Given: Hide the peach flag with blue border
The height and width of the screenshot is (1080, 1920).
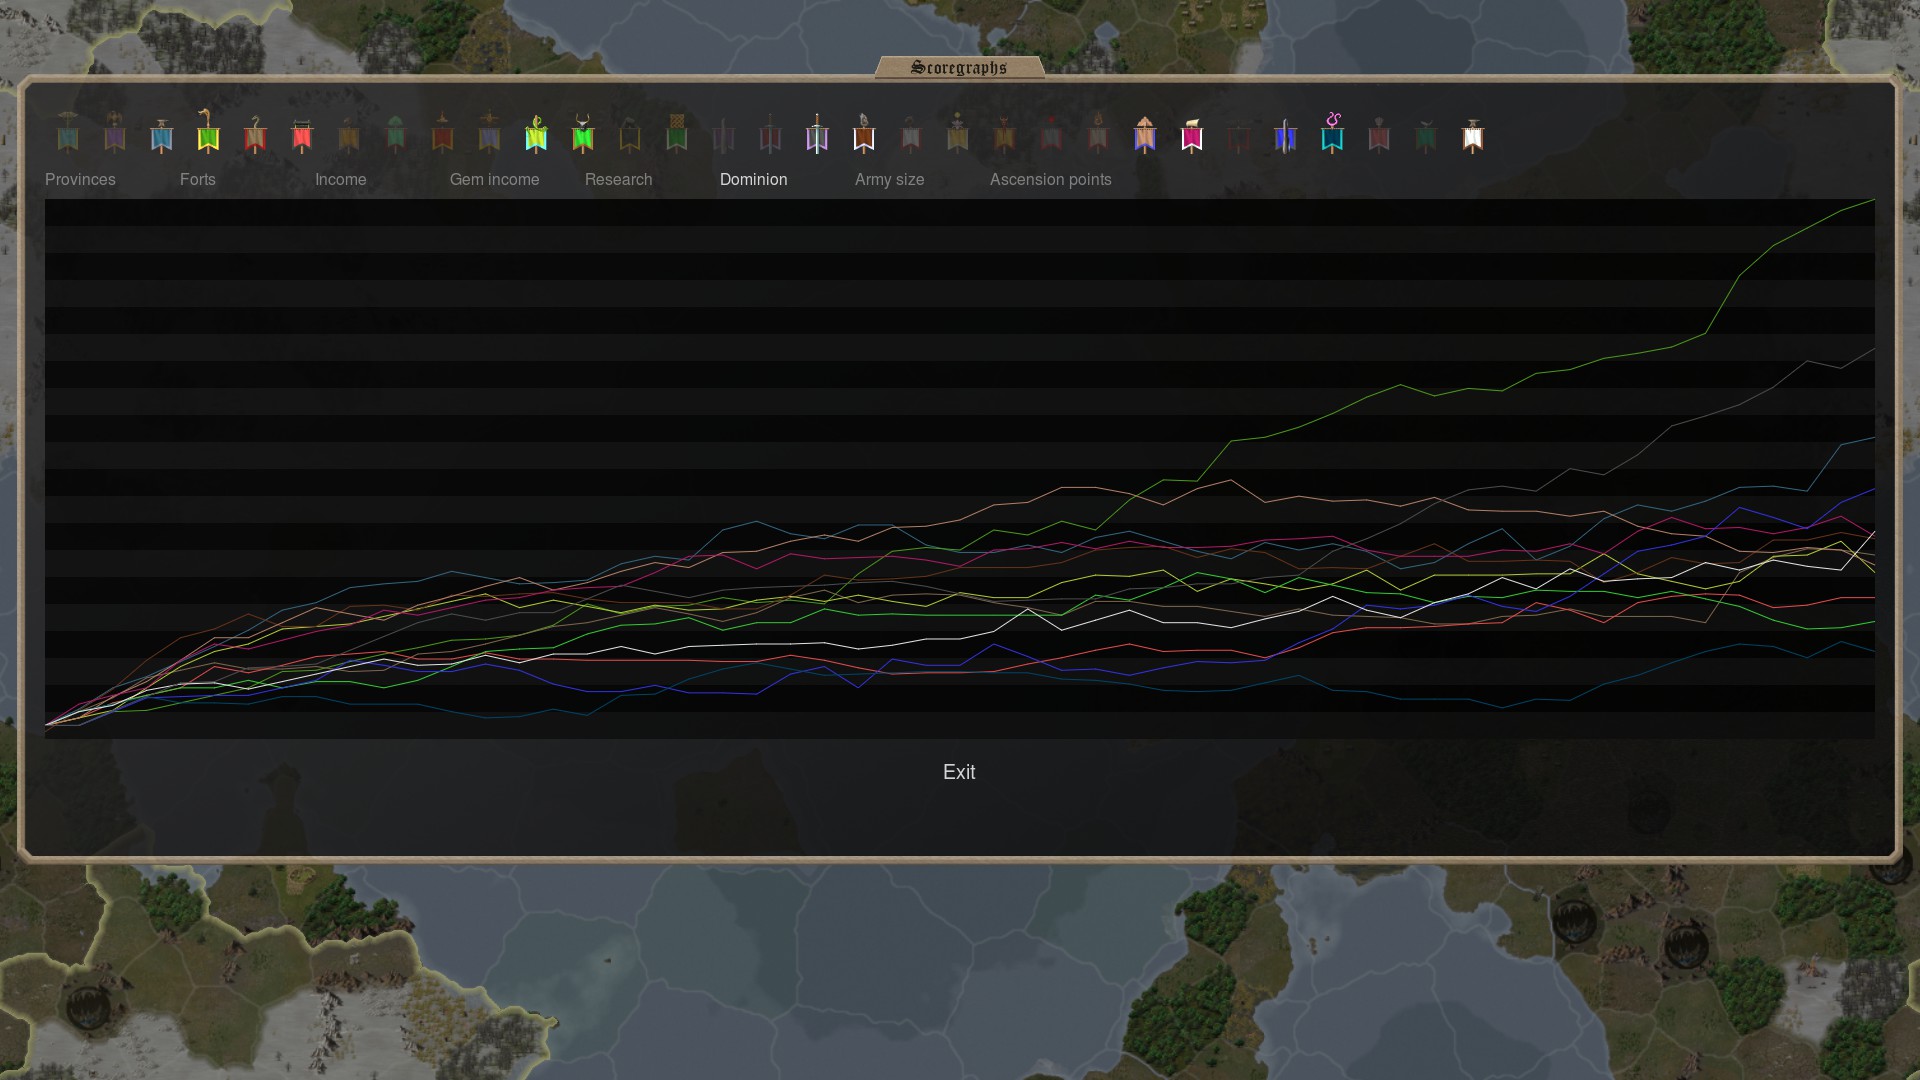Looking at the screenshot, I should click(1145, 134).
